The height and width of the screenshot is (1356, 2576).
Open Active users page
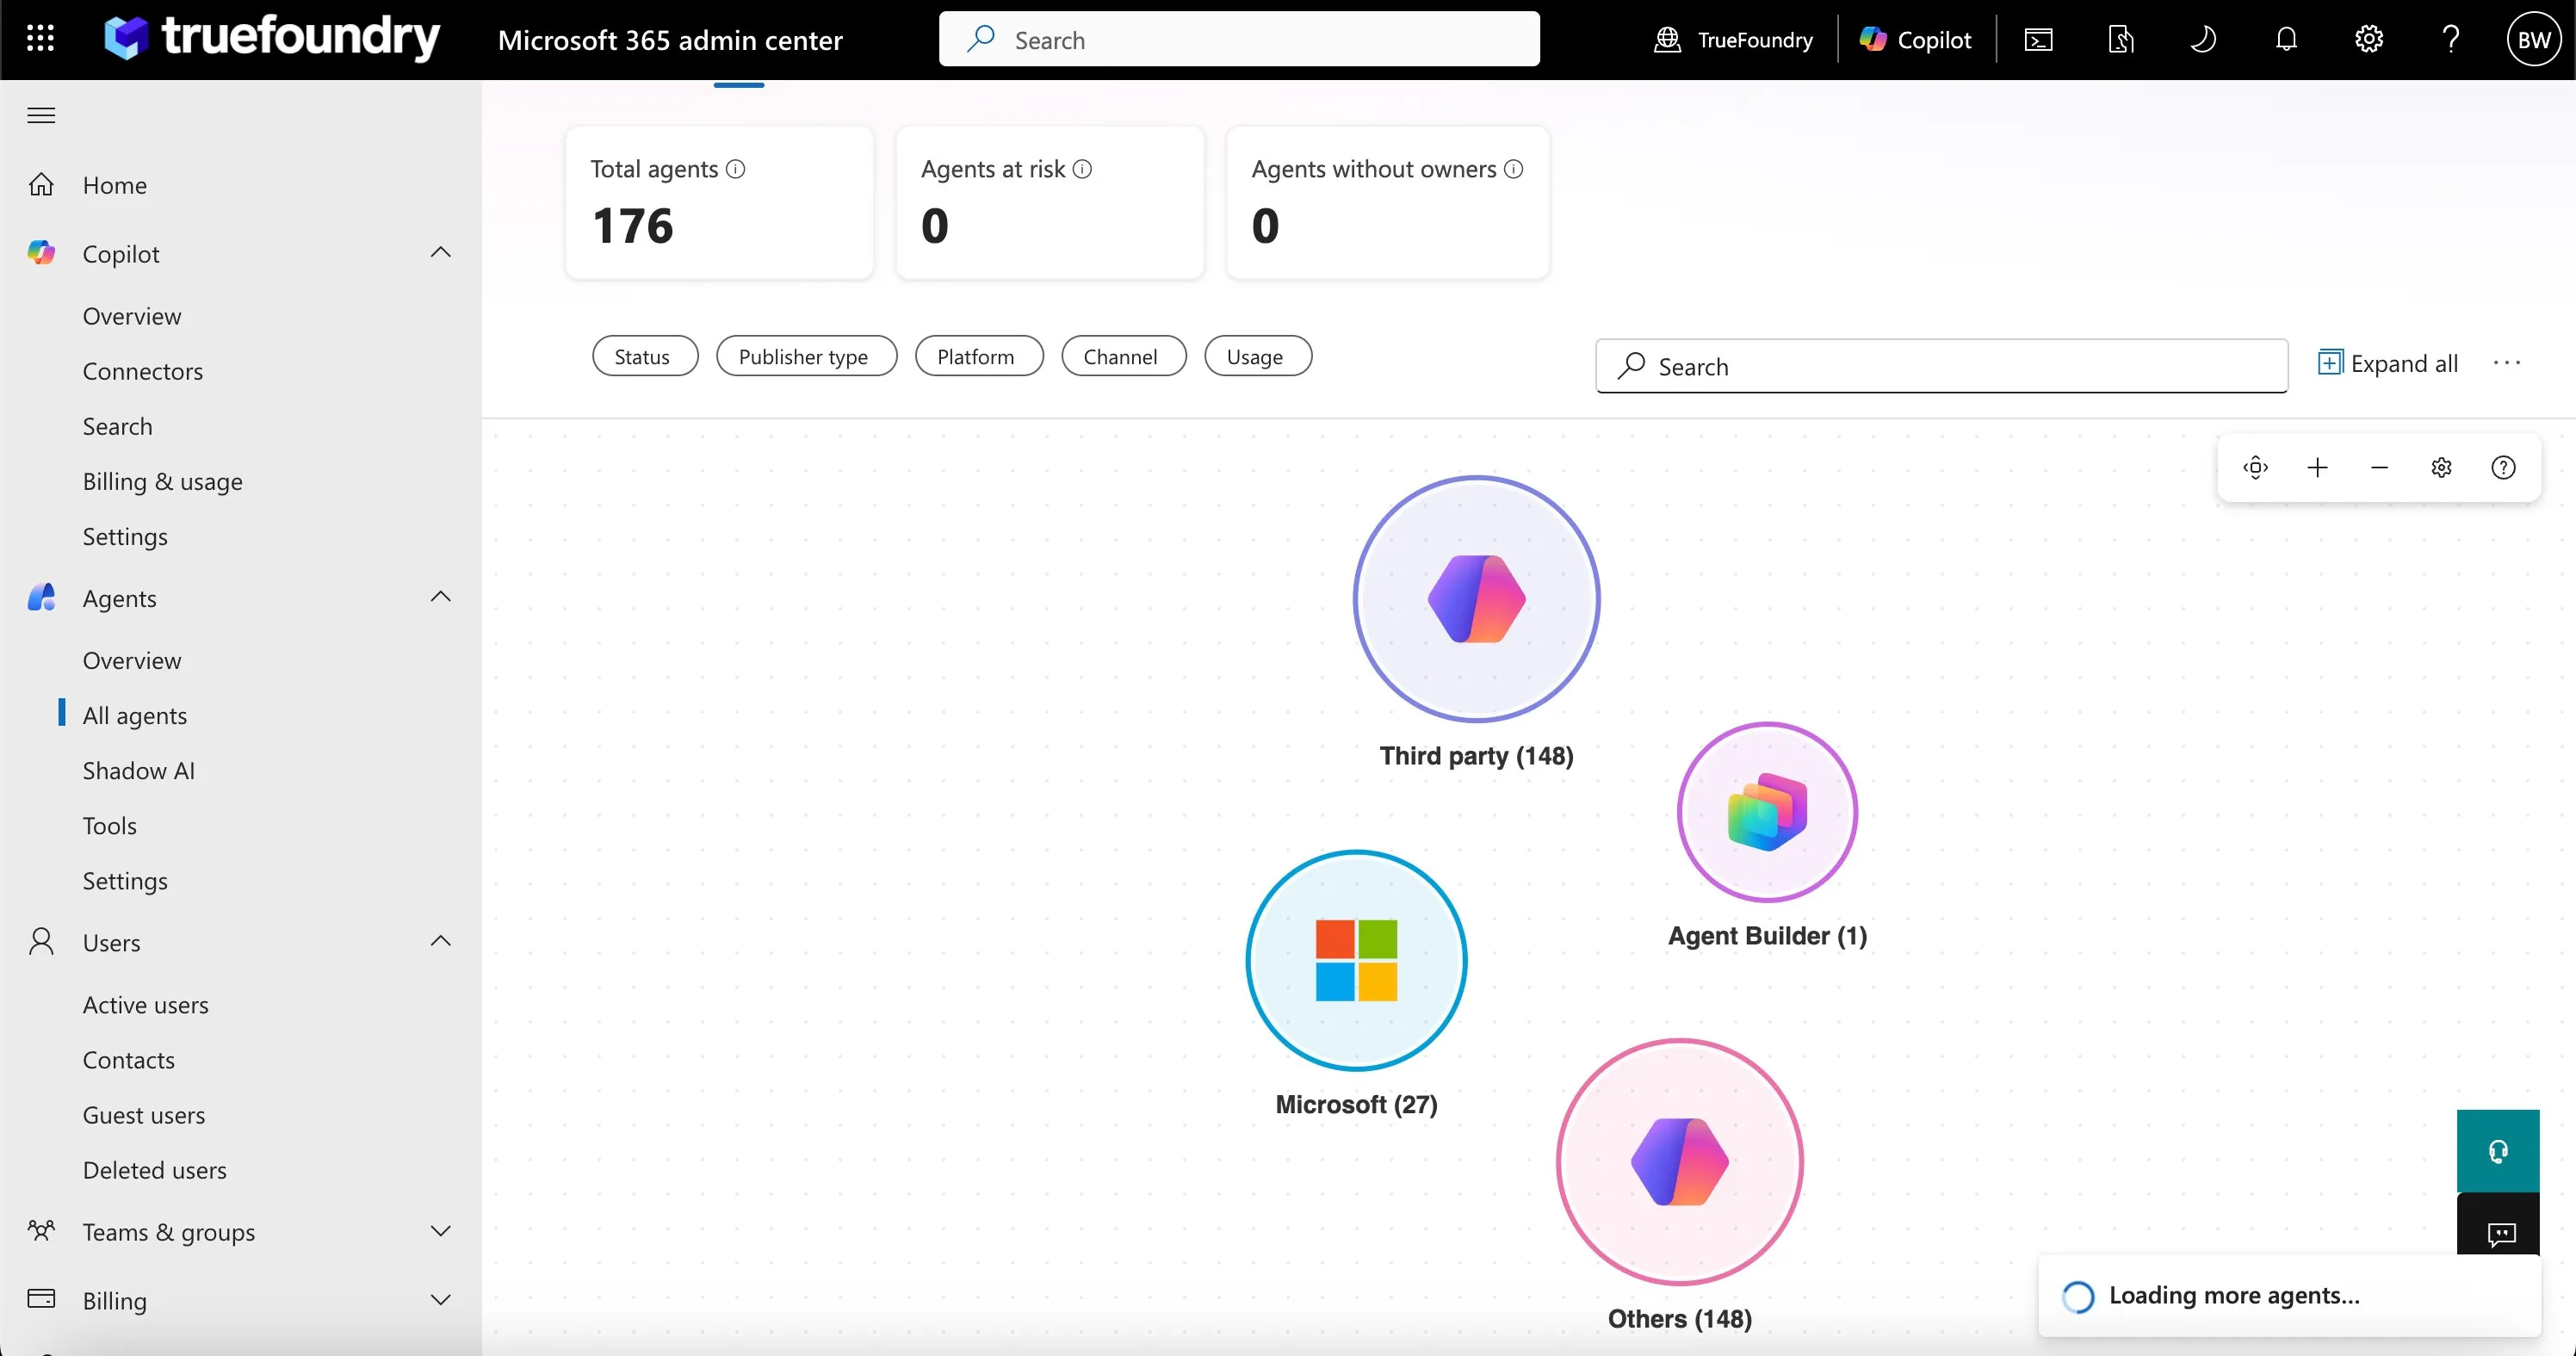tap(146, 1005)
